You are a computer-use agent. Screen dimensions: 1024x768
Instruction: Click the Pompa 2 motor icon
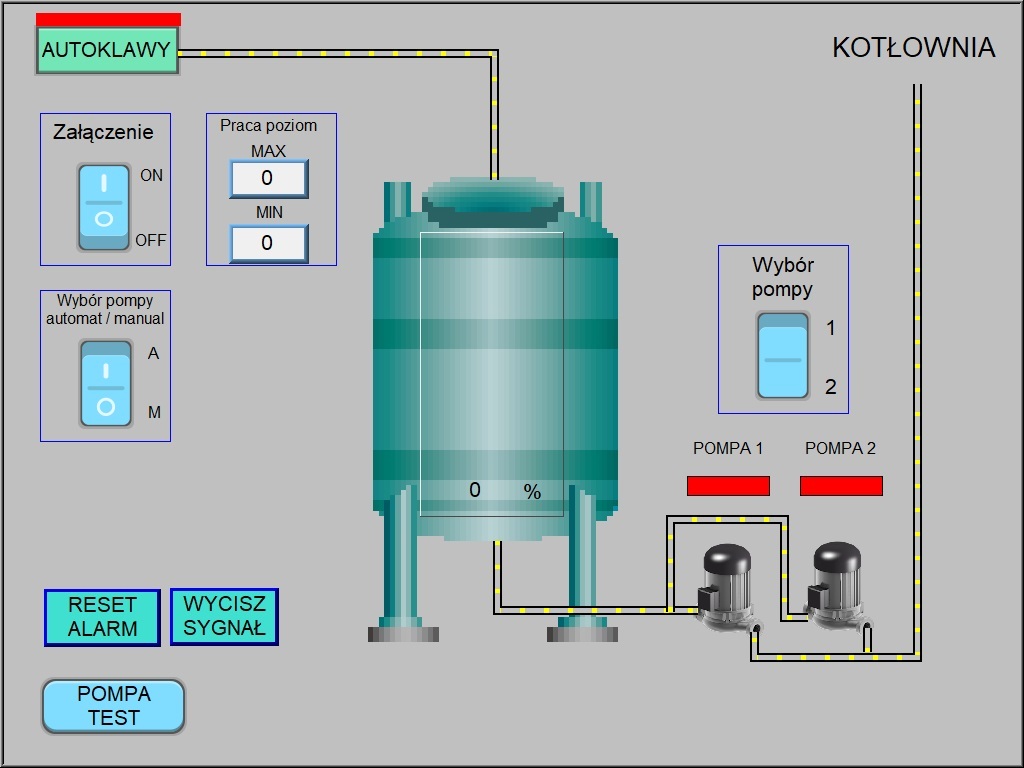pos(836,586)
